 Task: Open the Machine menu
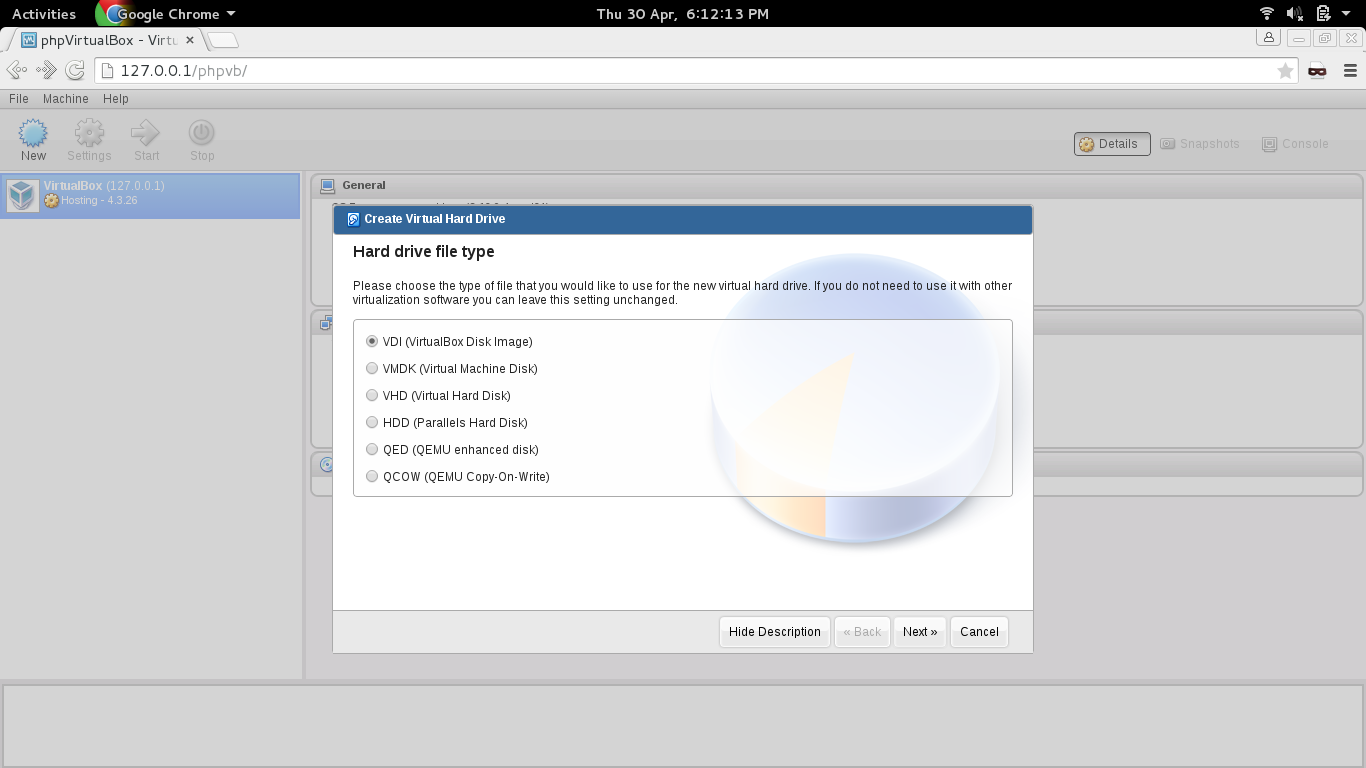coord(66,99)
